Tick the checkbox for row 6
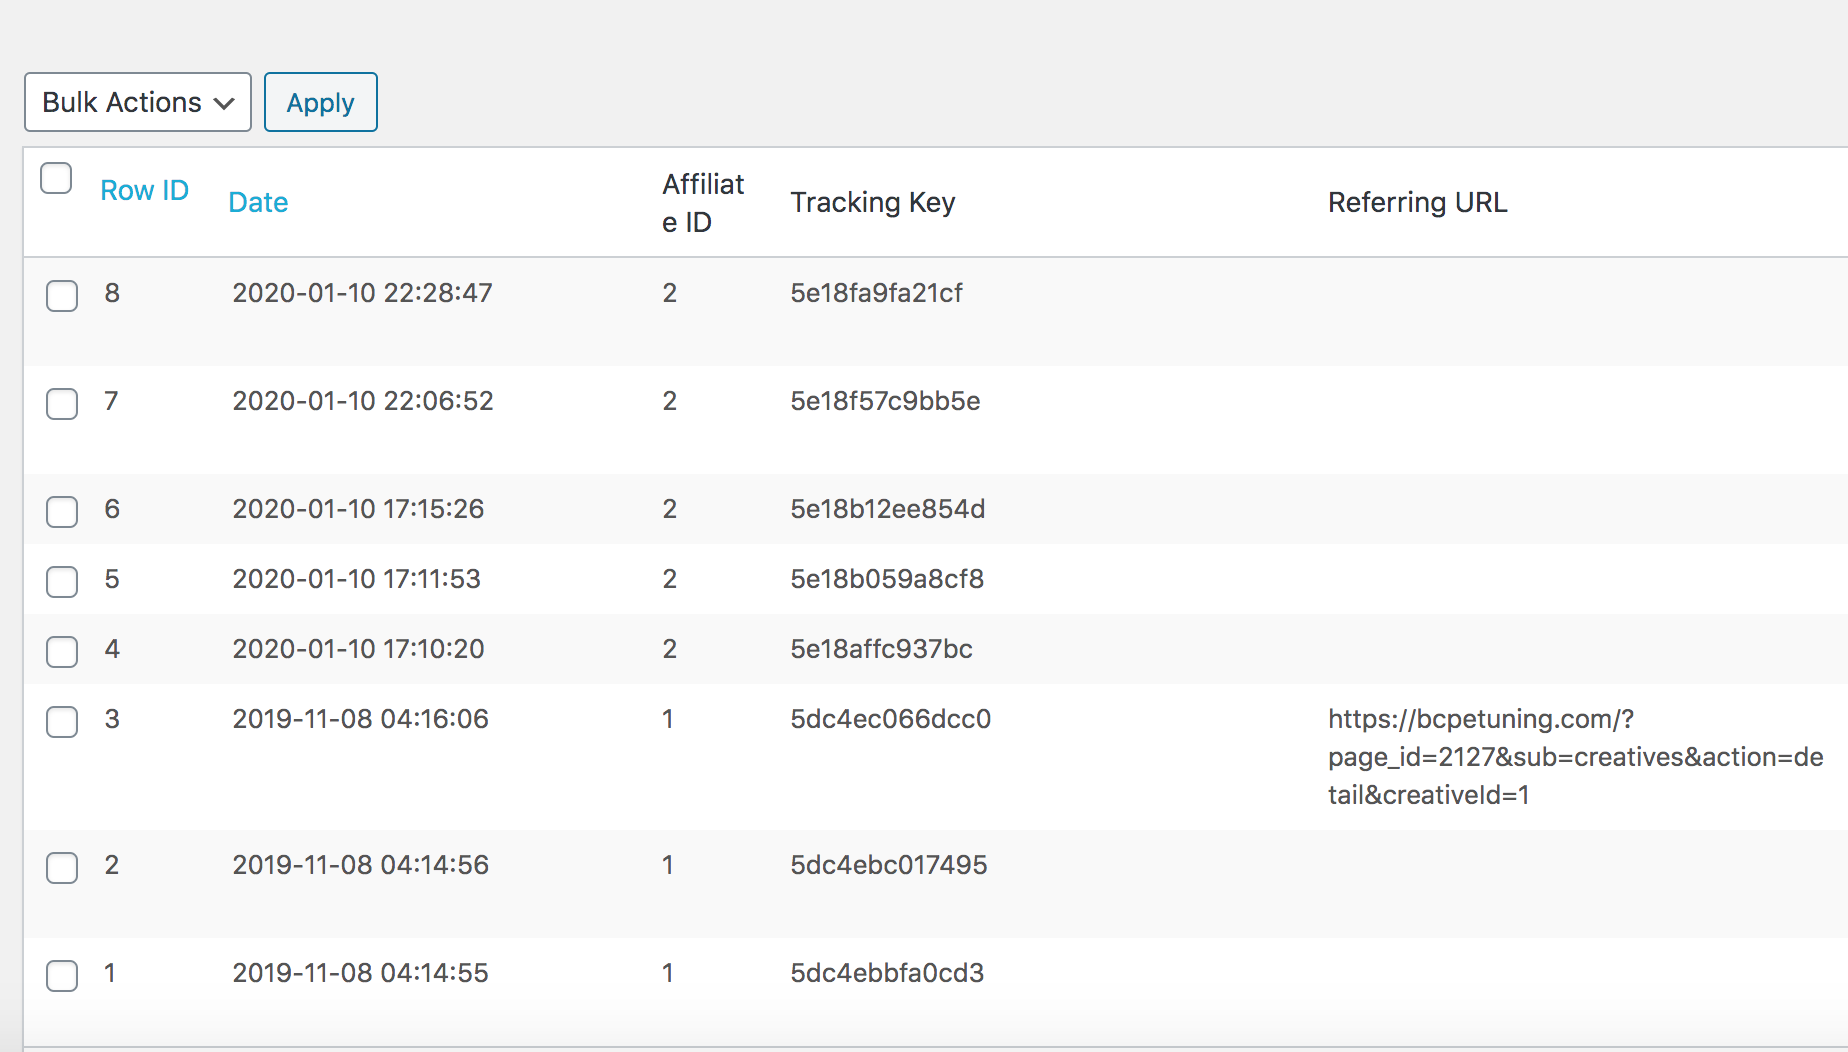 pos(62,512)
